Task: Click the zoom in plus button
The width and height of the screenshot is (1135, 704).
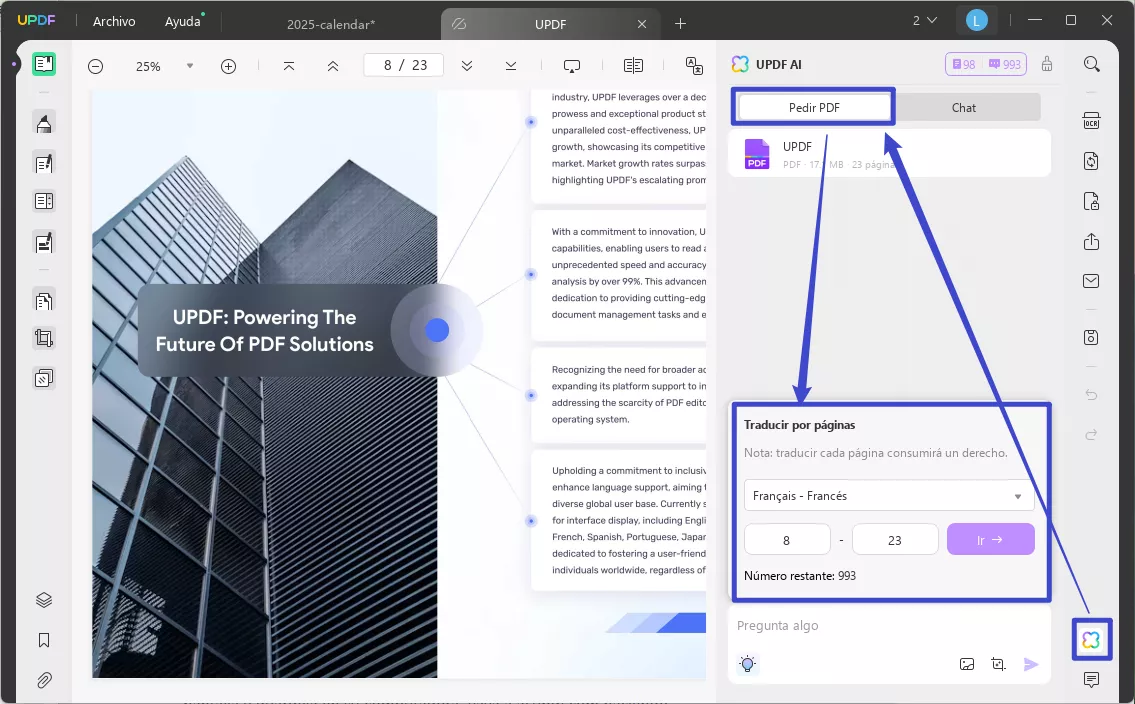Action: click(x=228, y=67)
